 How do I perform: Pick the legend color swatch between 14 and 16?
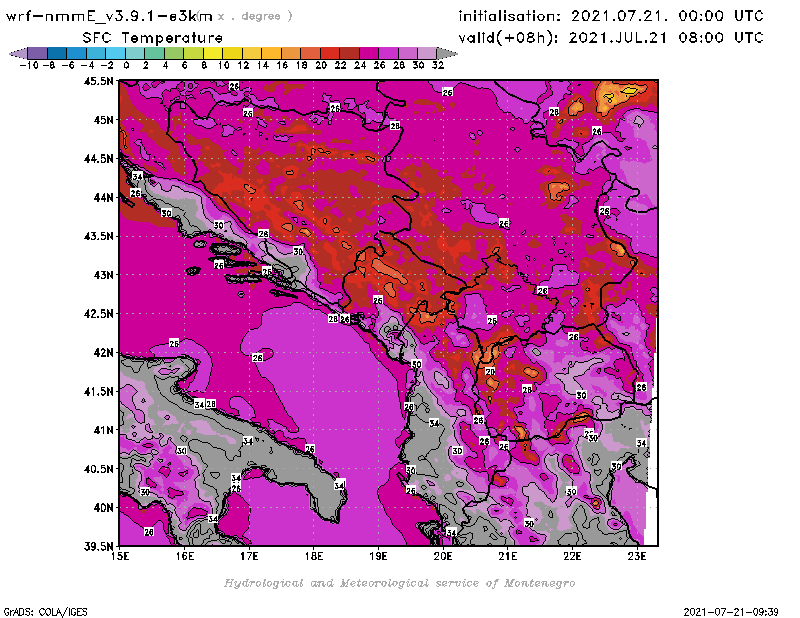[x=271, y=53]
